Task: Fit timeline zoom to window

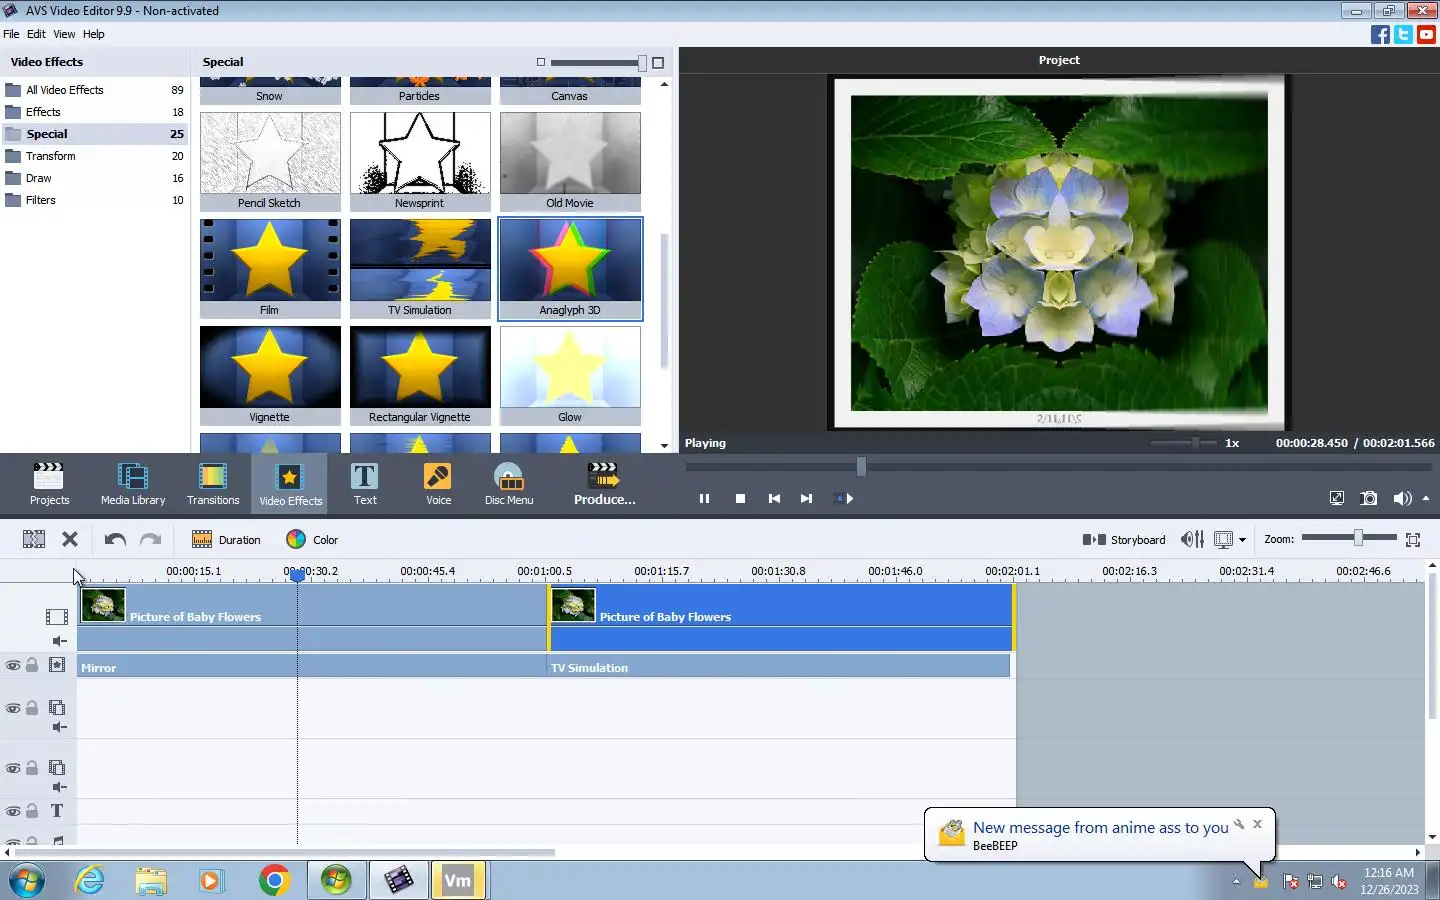Action: point(1413,539)
